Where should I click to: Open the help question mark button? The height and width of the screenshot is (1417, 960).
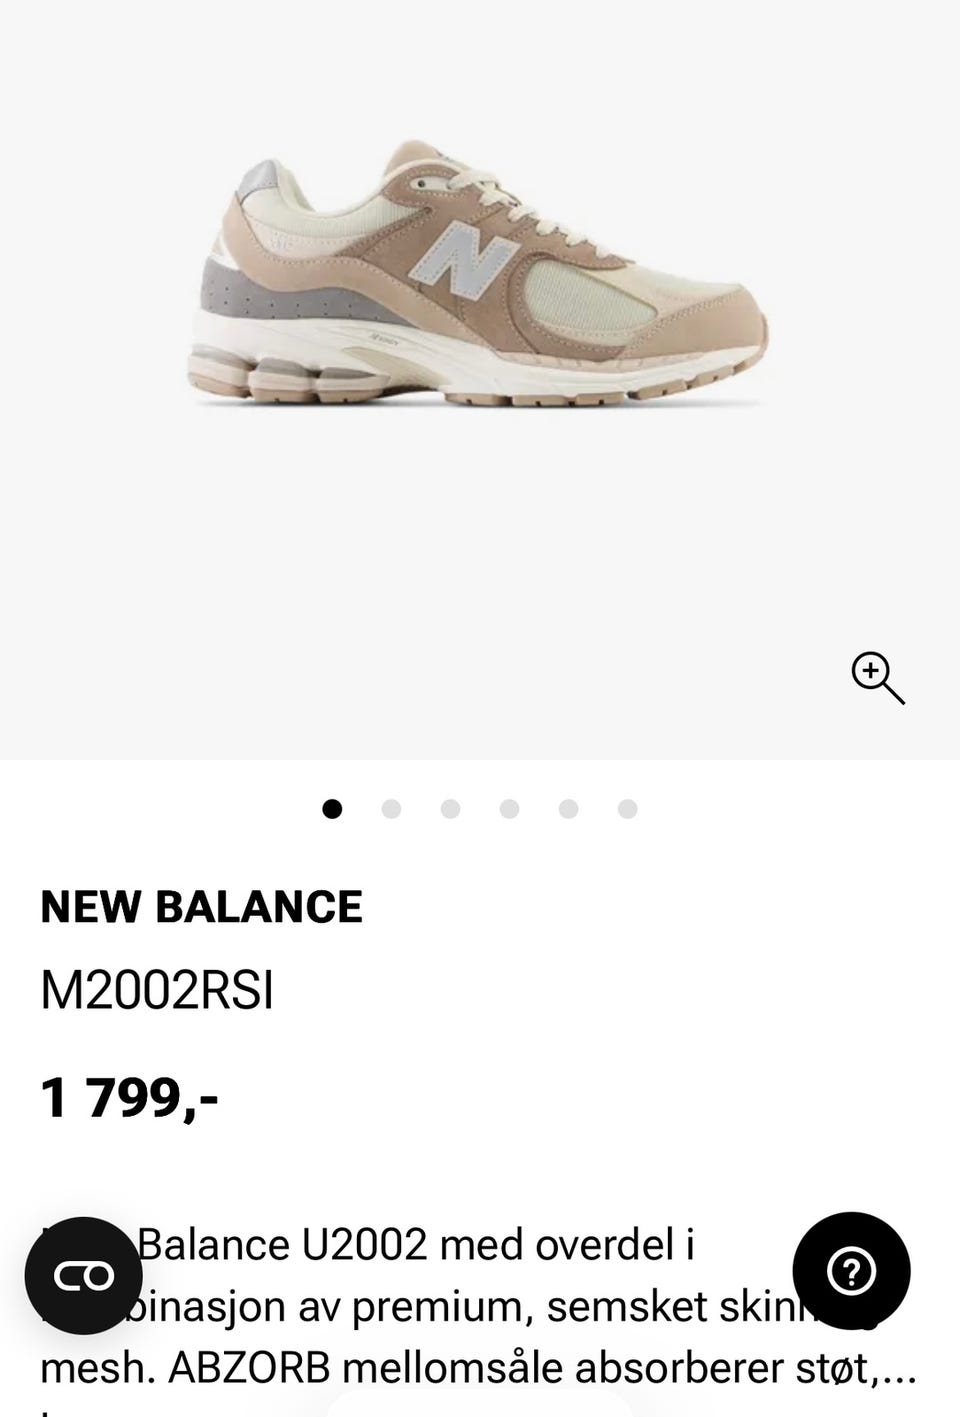(851, 1271)
